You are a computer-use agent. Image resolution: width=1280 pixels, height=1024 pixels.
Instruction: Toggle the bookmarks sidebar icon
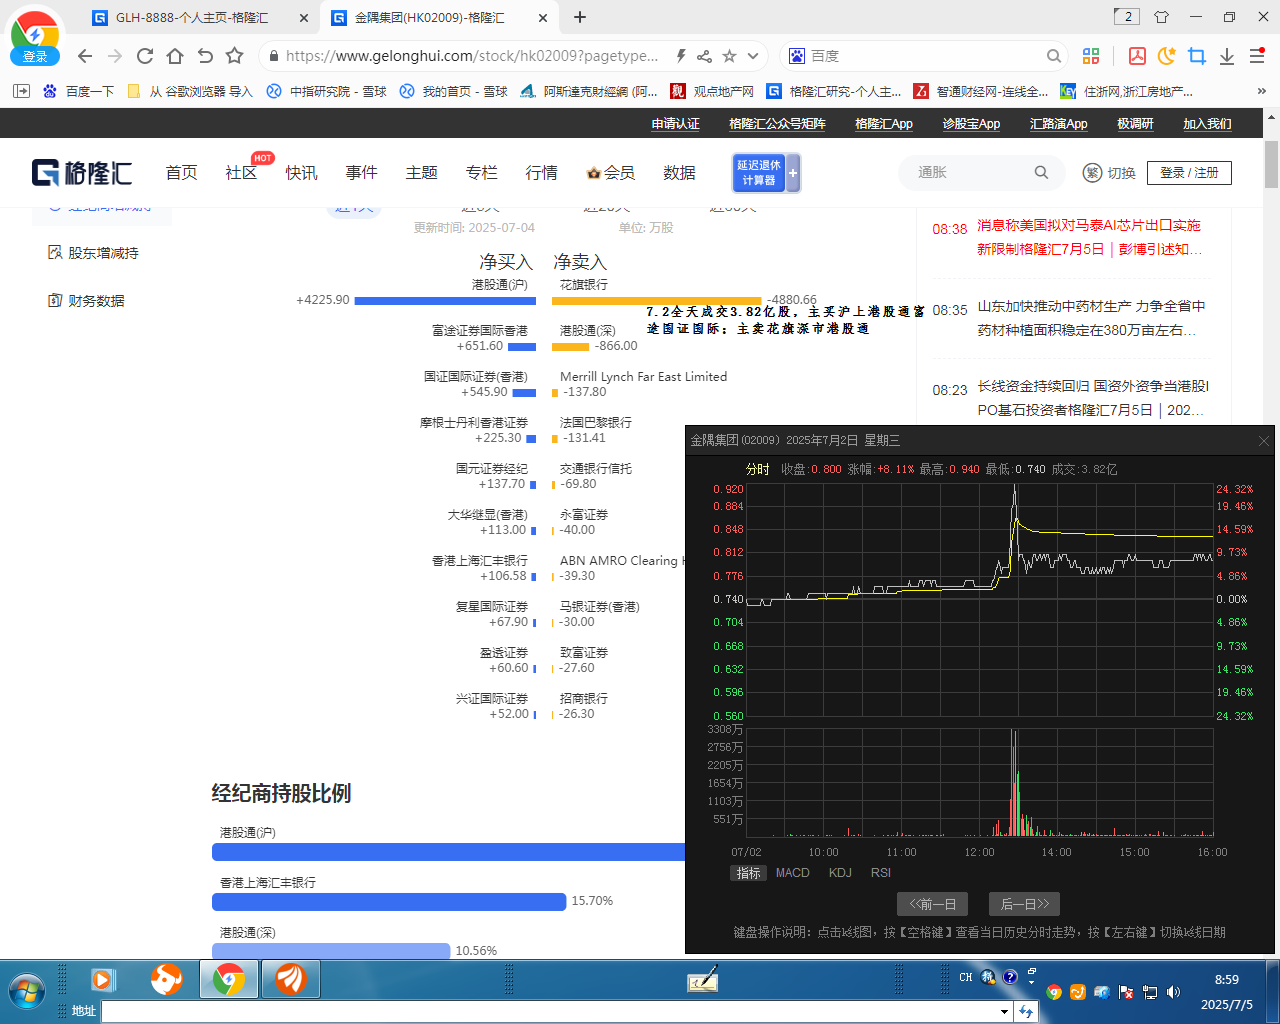21,91
